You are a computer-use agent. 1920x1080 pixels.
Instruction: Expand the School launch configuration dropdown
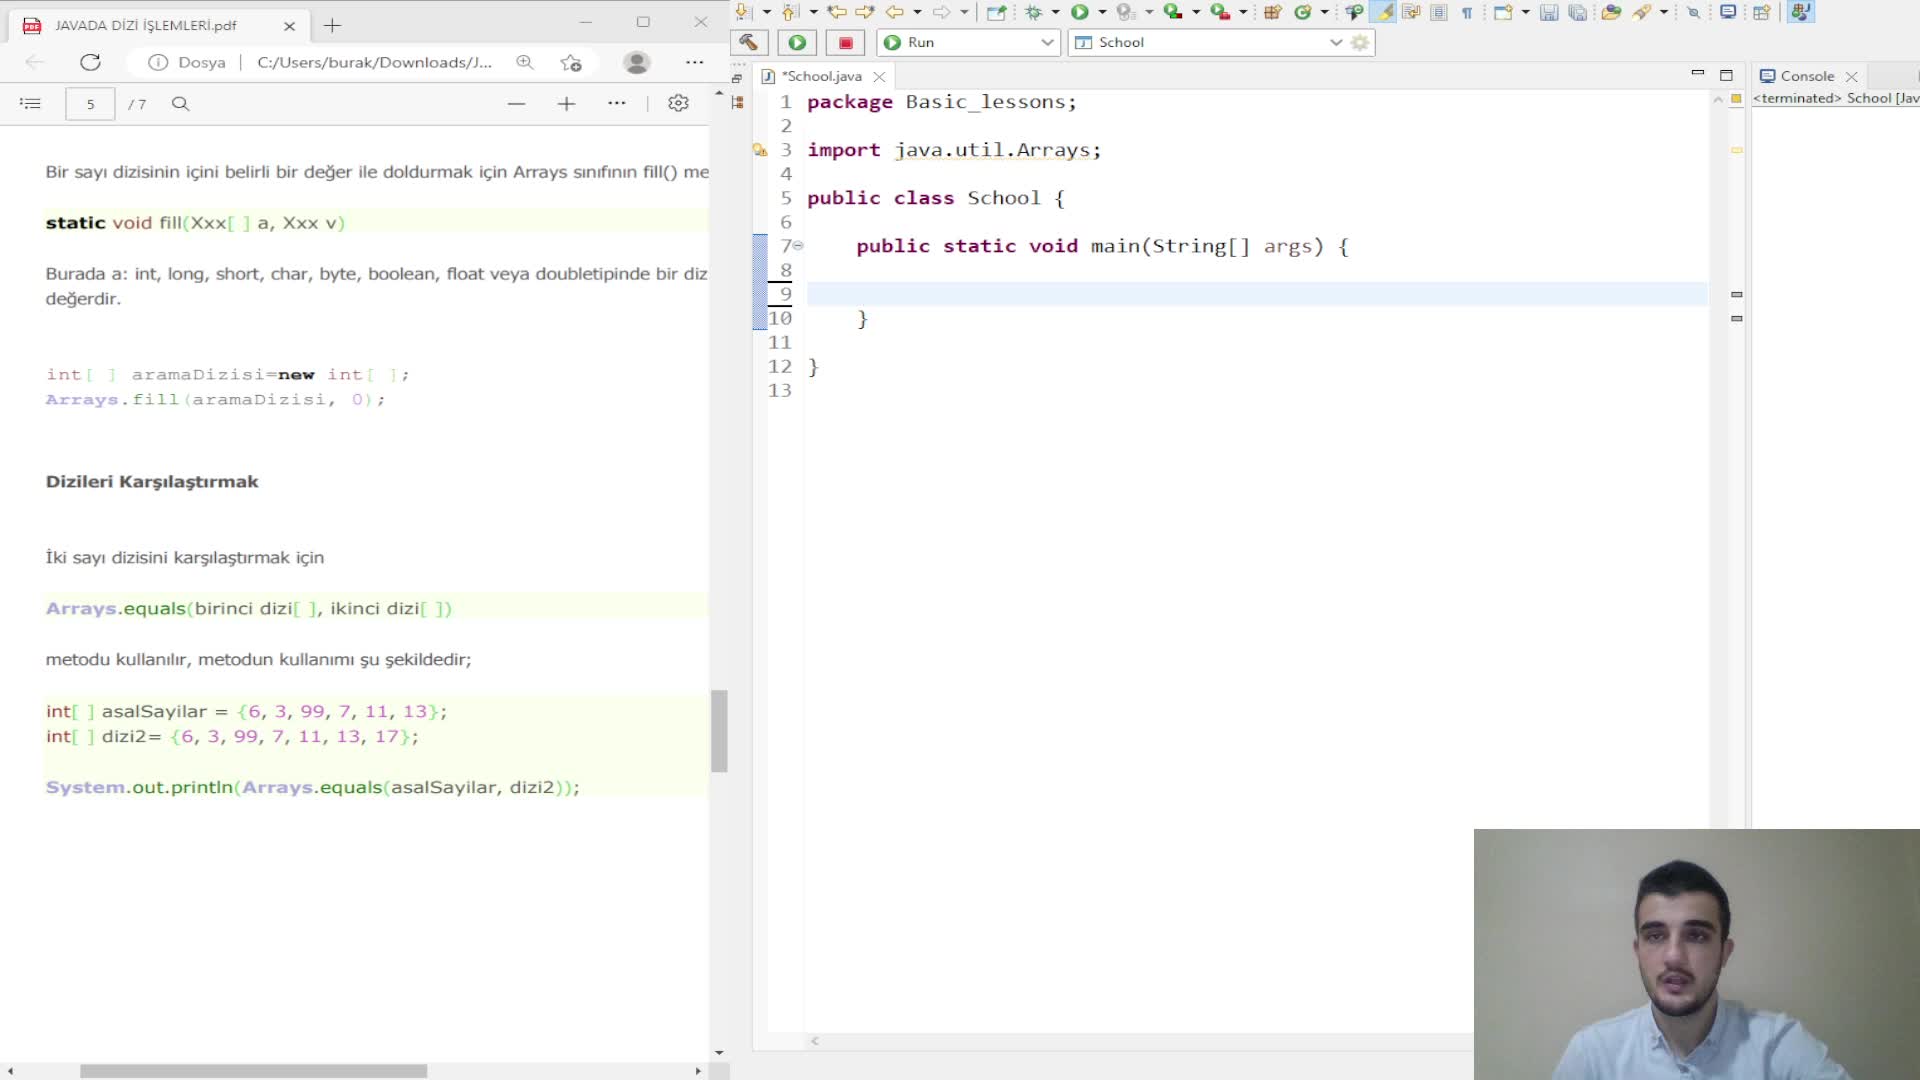coord(1335,42)
